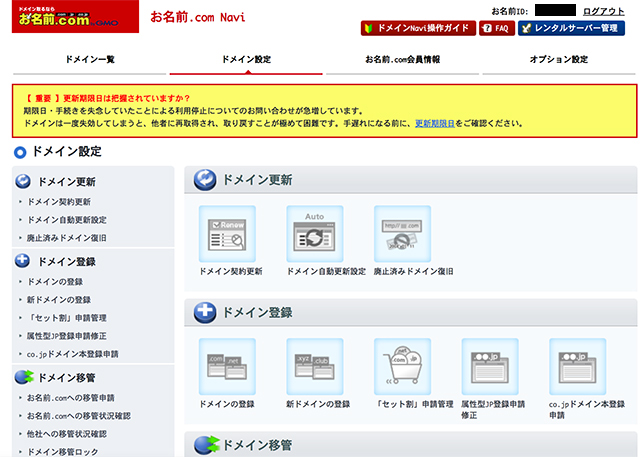Image resolution: width=640 pixels, height=457 pixels.
Task: Click the 新ドメインの登録 xyz/club icon
Action: point(315,366)
